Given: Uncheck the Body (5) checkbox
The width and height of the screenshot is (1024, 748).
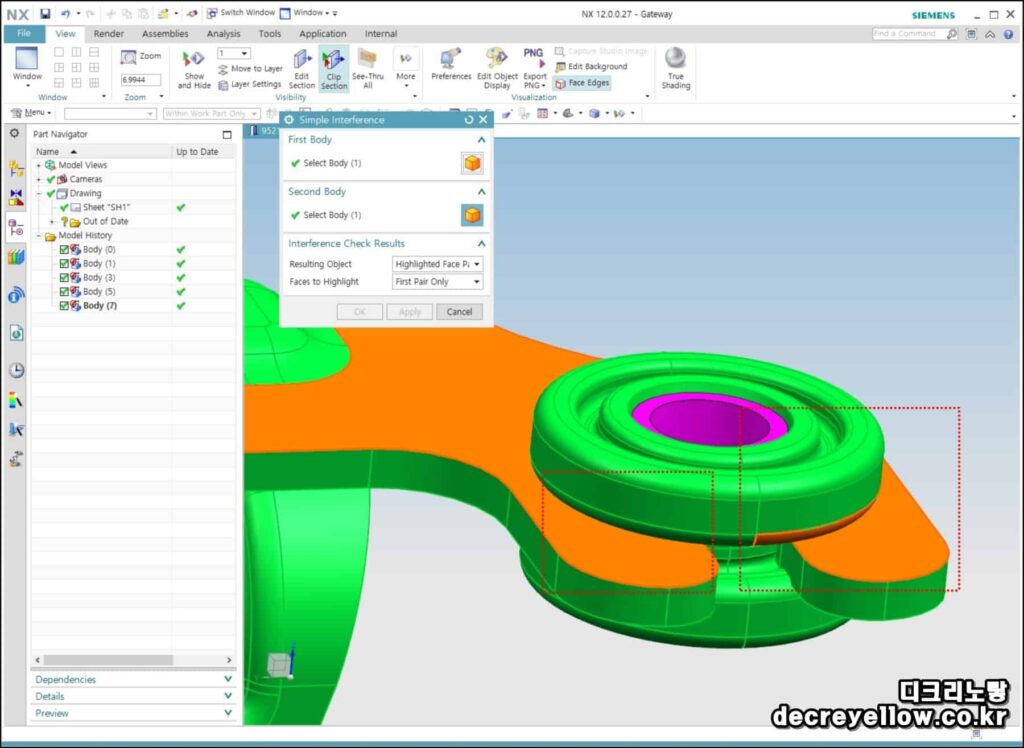Looking at the screenshot, I should pos(64,291).
